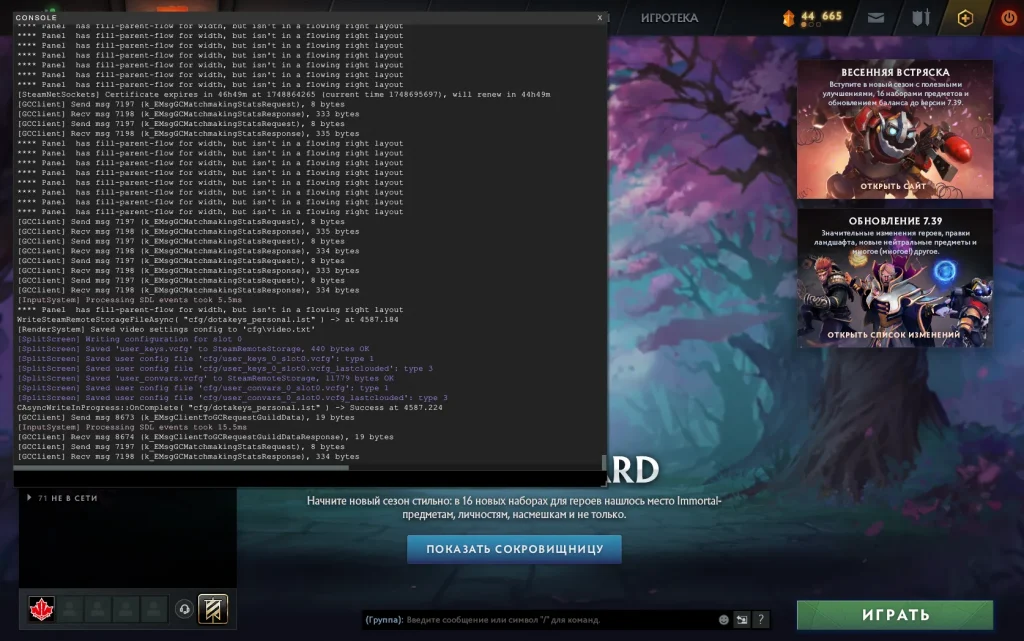Click the 'Send msg 8673' GuildData console line

(185, 418)
